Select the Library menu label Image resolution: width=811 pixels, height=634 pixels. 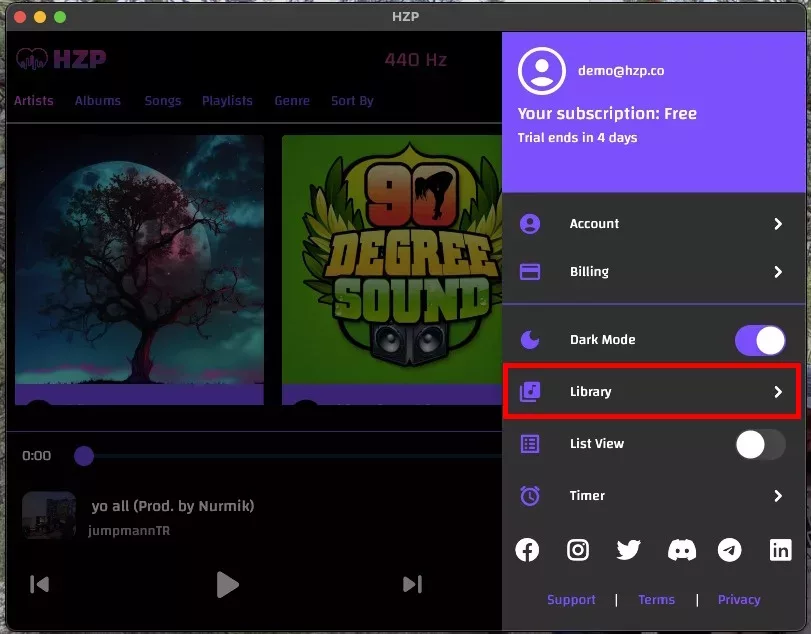pos(590,391)
